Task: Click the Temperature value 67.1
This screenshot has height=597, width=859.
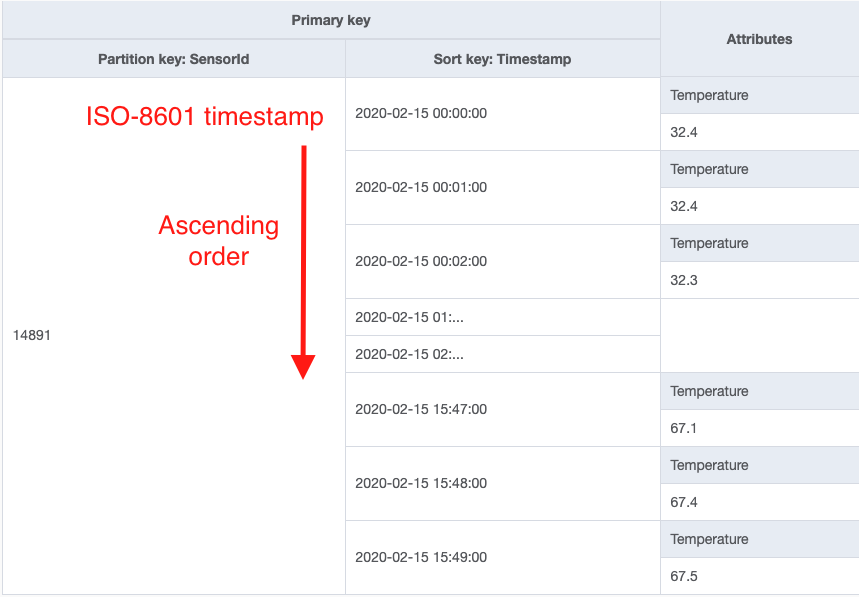Action: 684,428
